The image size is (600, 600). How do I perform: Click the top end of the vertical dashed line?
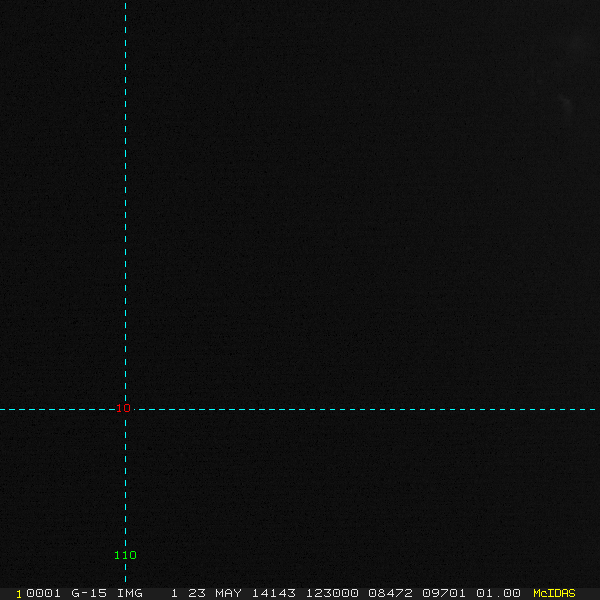click(125, 3)
